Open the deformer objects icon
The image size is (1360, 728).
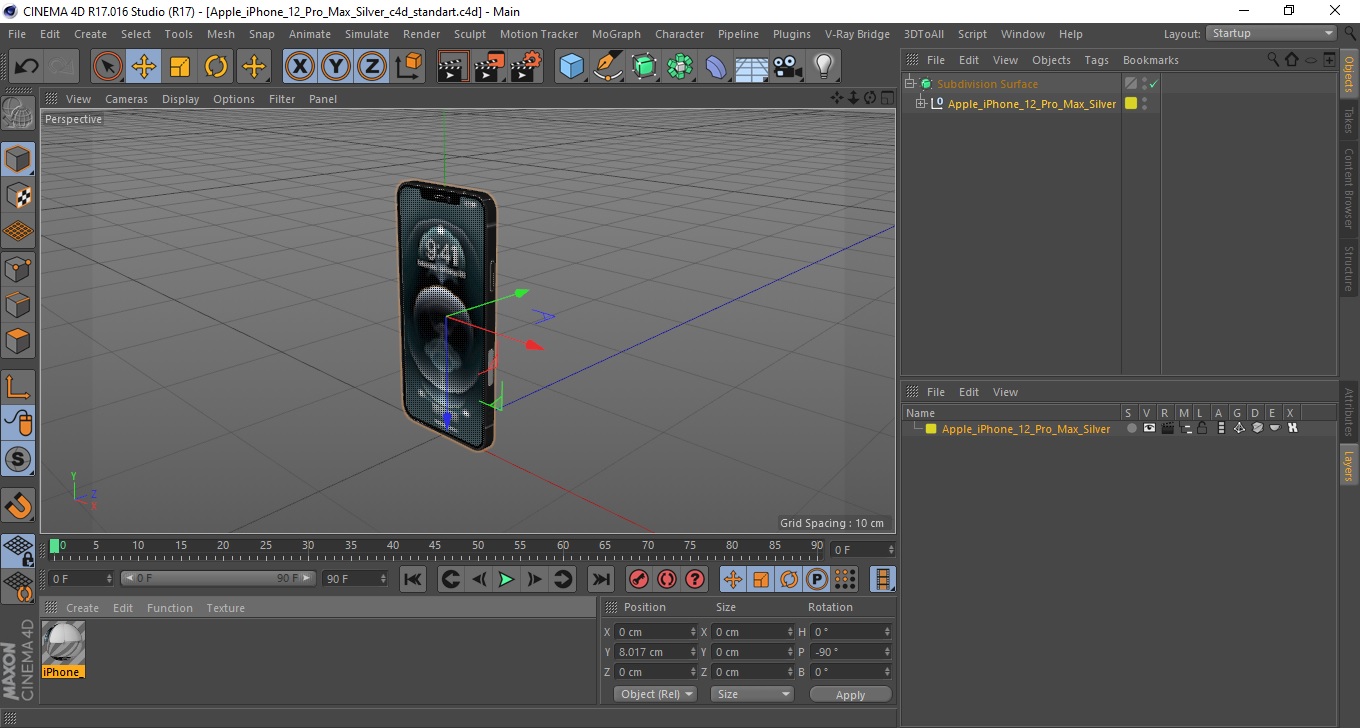click(x=716, y=67)
